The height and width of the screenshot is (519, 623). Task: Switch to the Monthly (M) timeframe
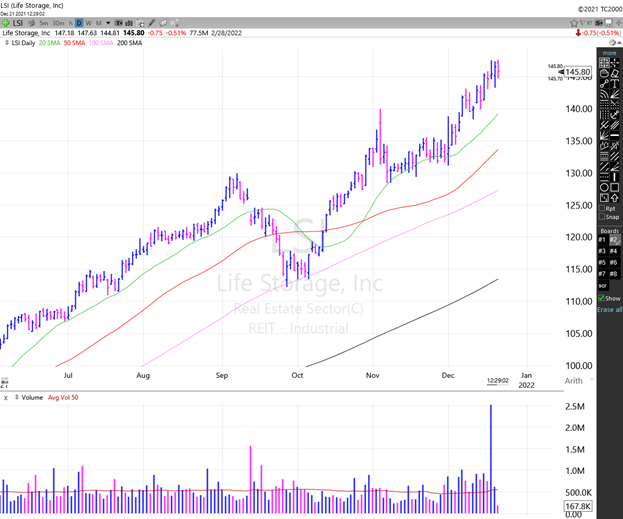tap(99, 23)
